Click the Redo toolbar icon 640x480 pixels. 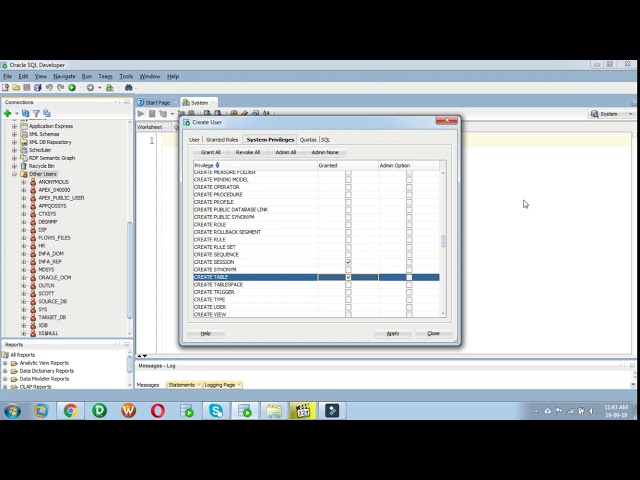coord(60,87)
